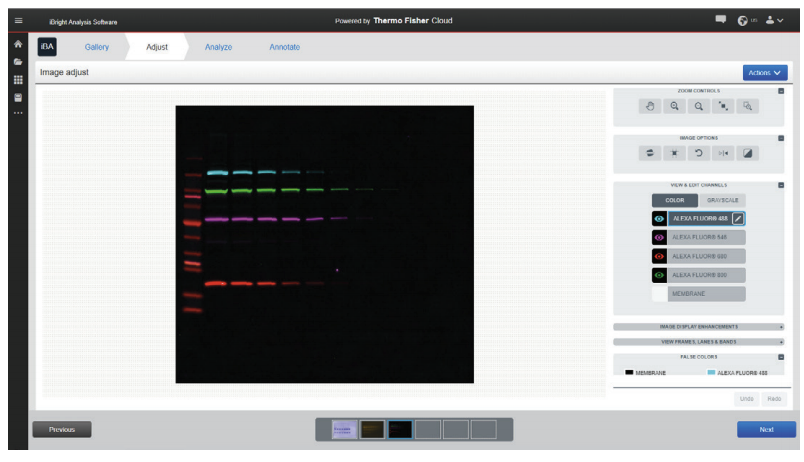Click the flip horizontal image icon
The image size is (804, 462).
722,153
